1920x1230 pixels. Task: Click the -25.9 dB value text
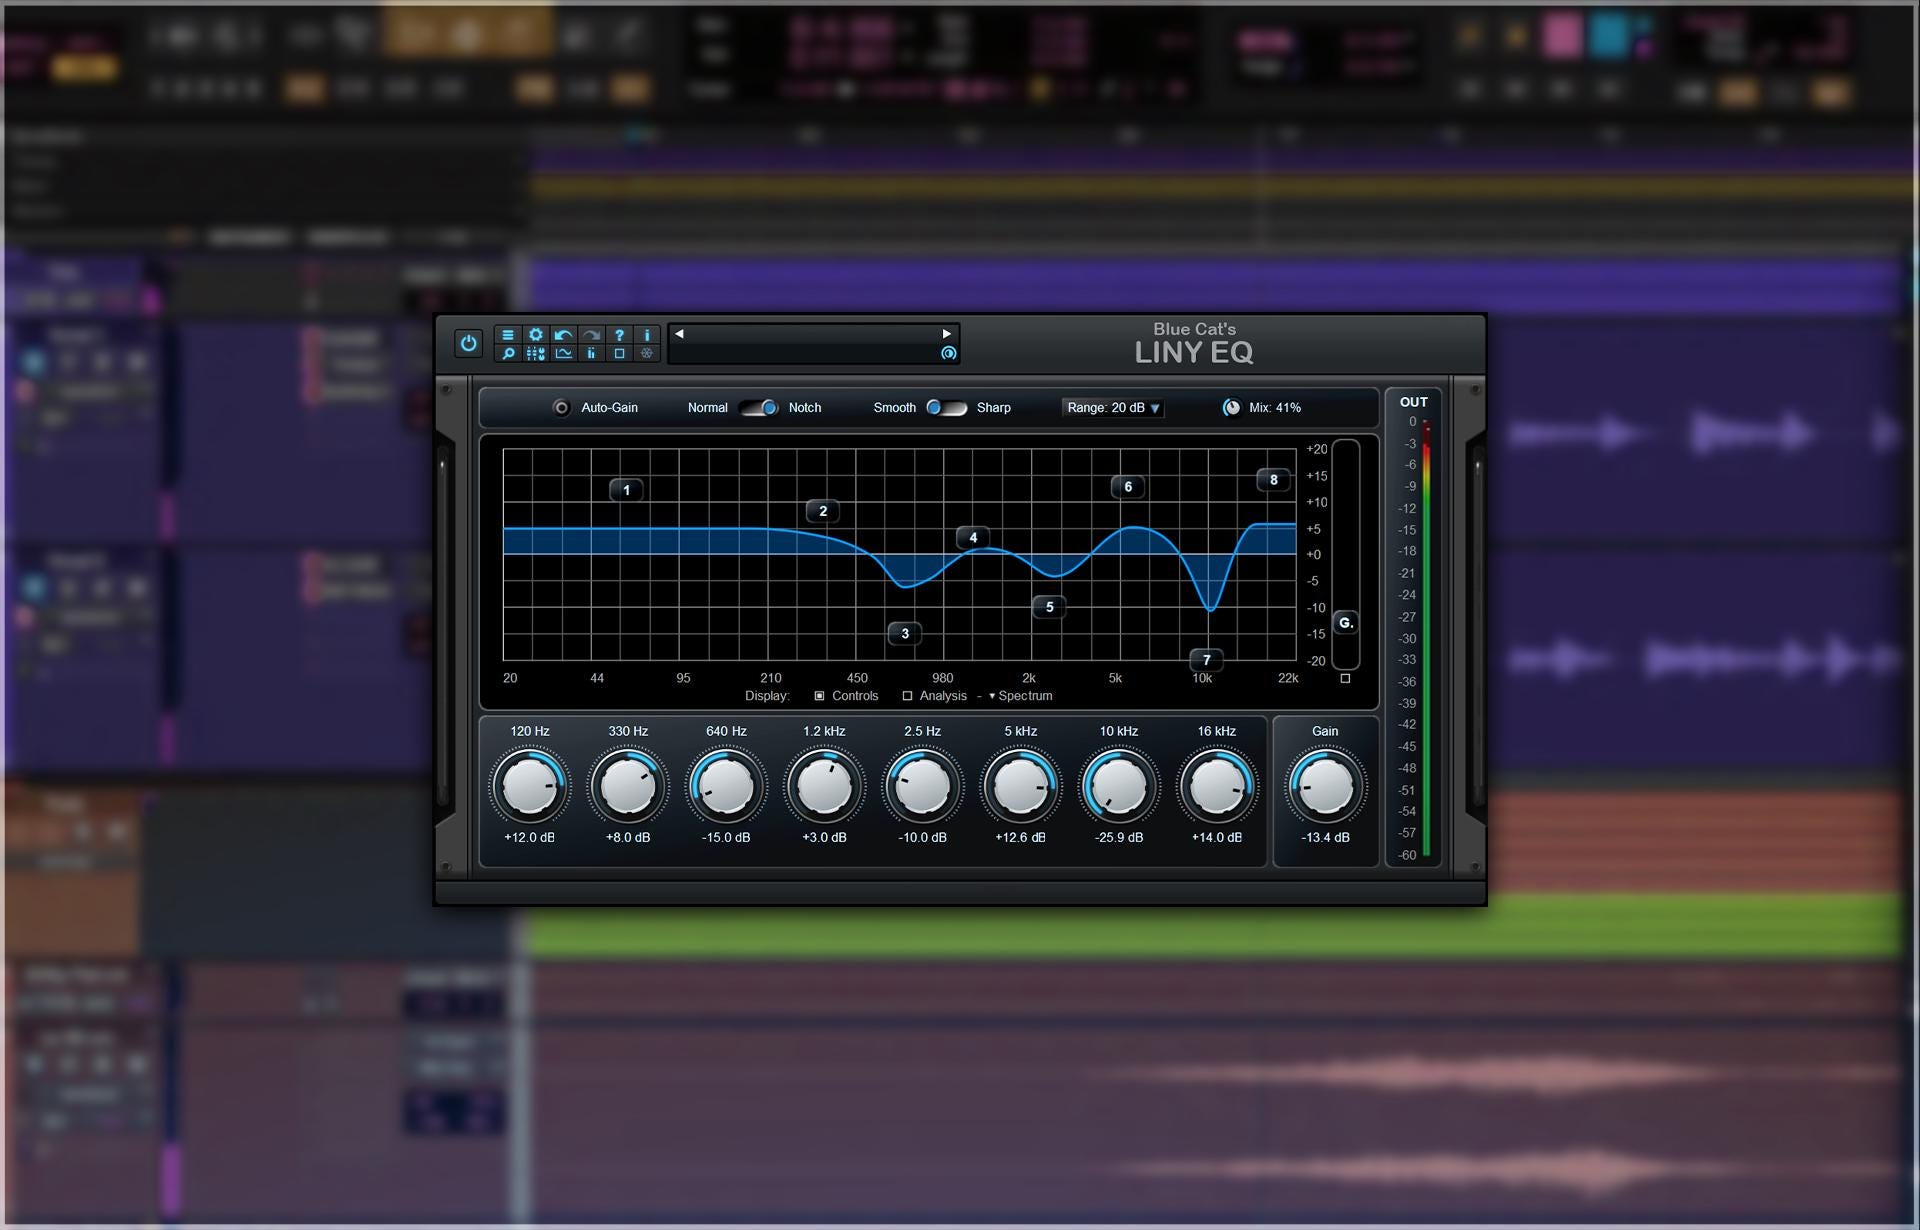(x=1118, y=838)
